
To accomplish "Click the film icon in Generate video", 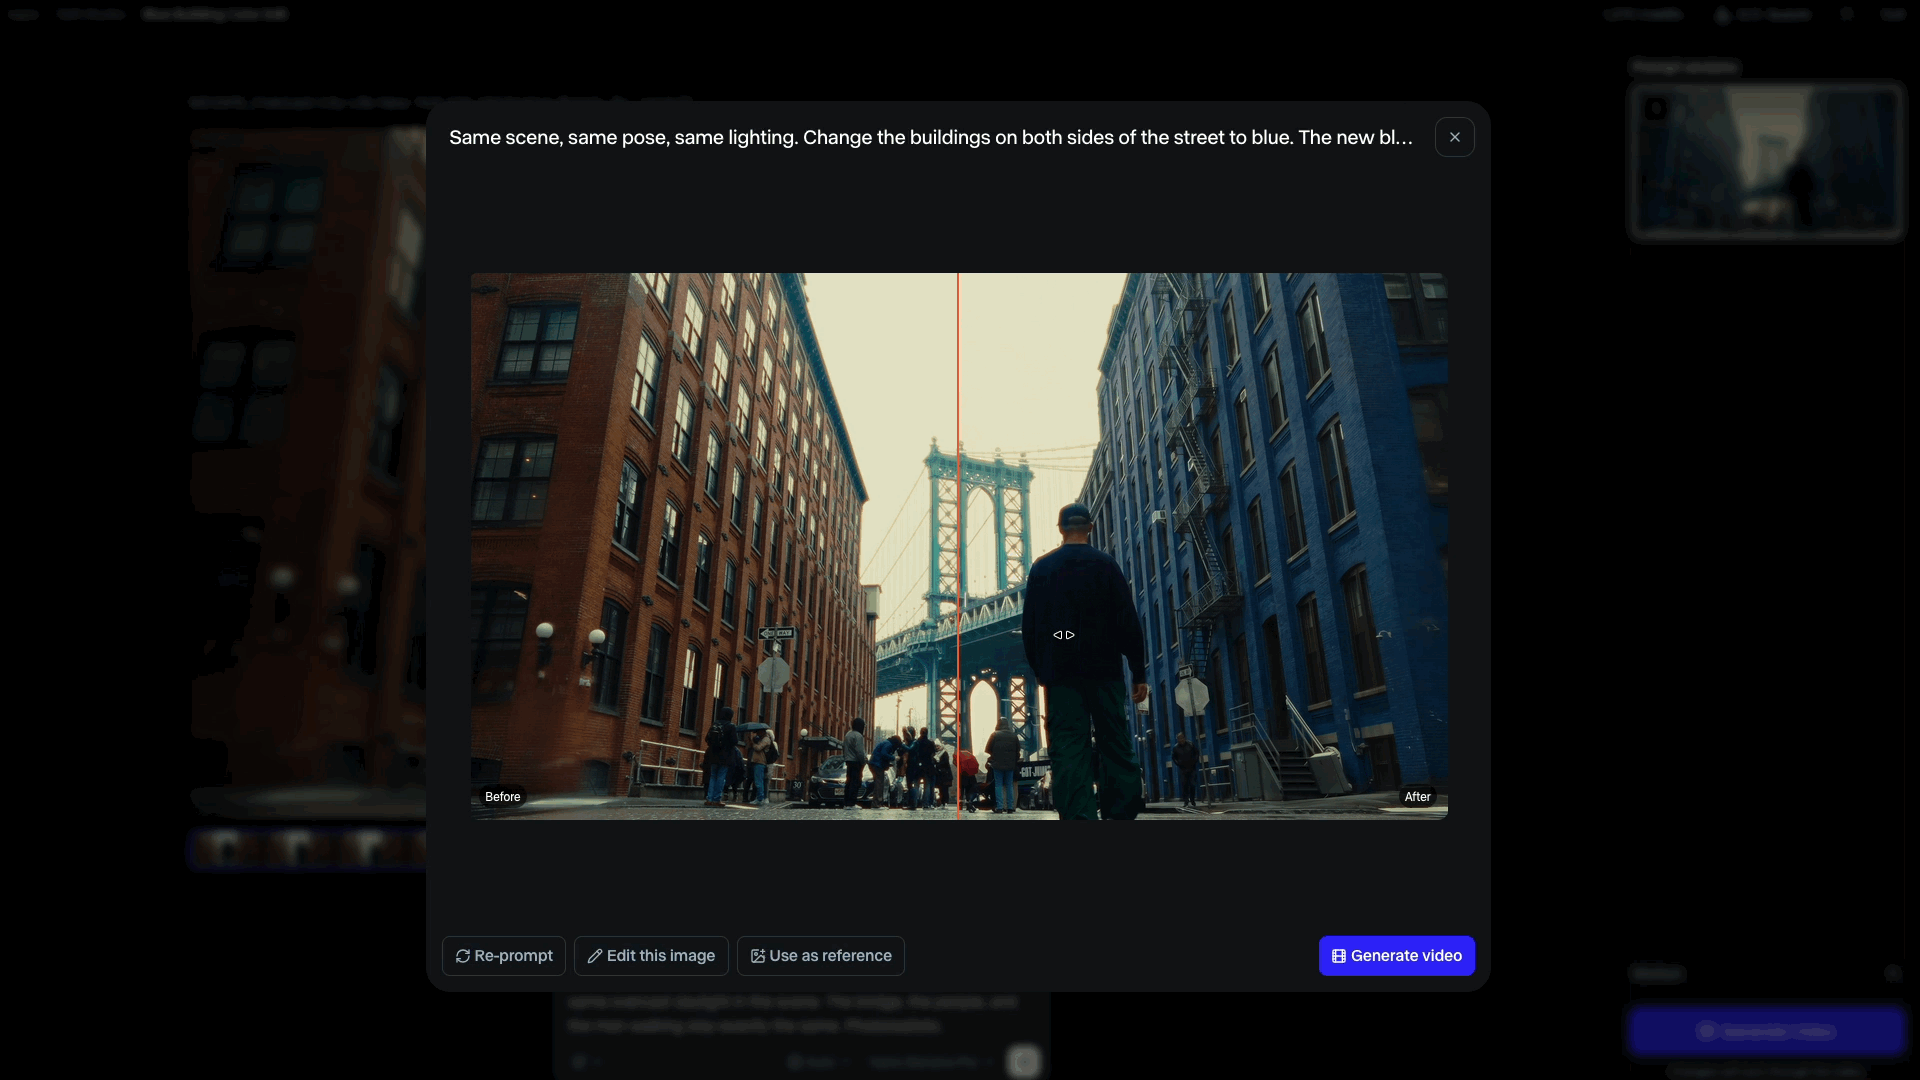I will pyautogui.click(x=1339, y=956).
